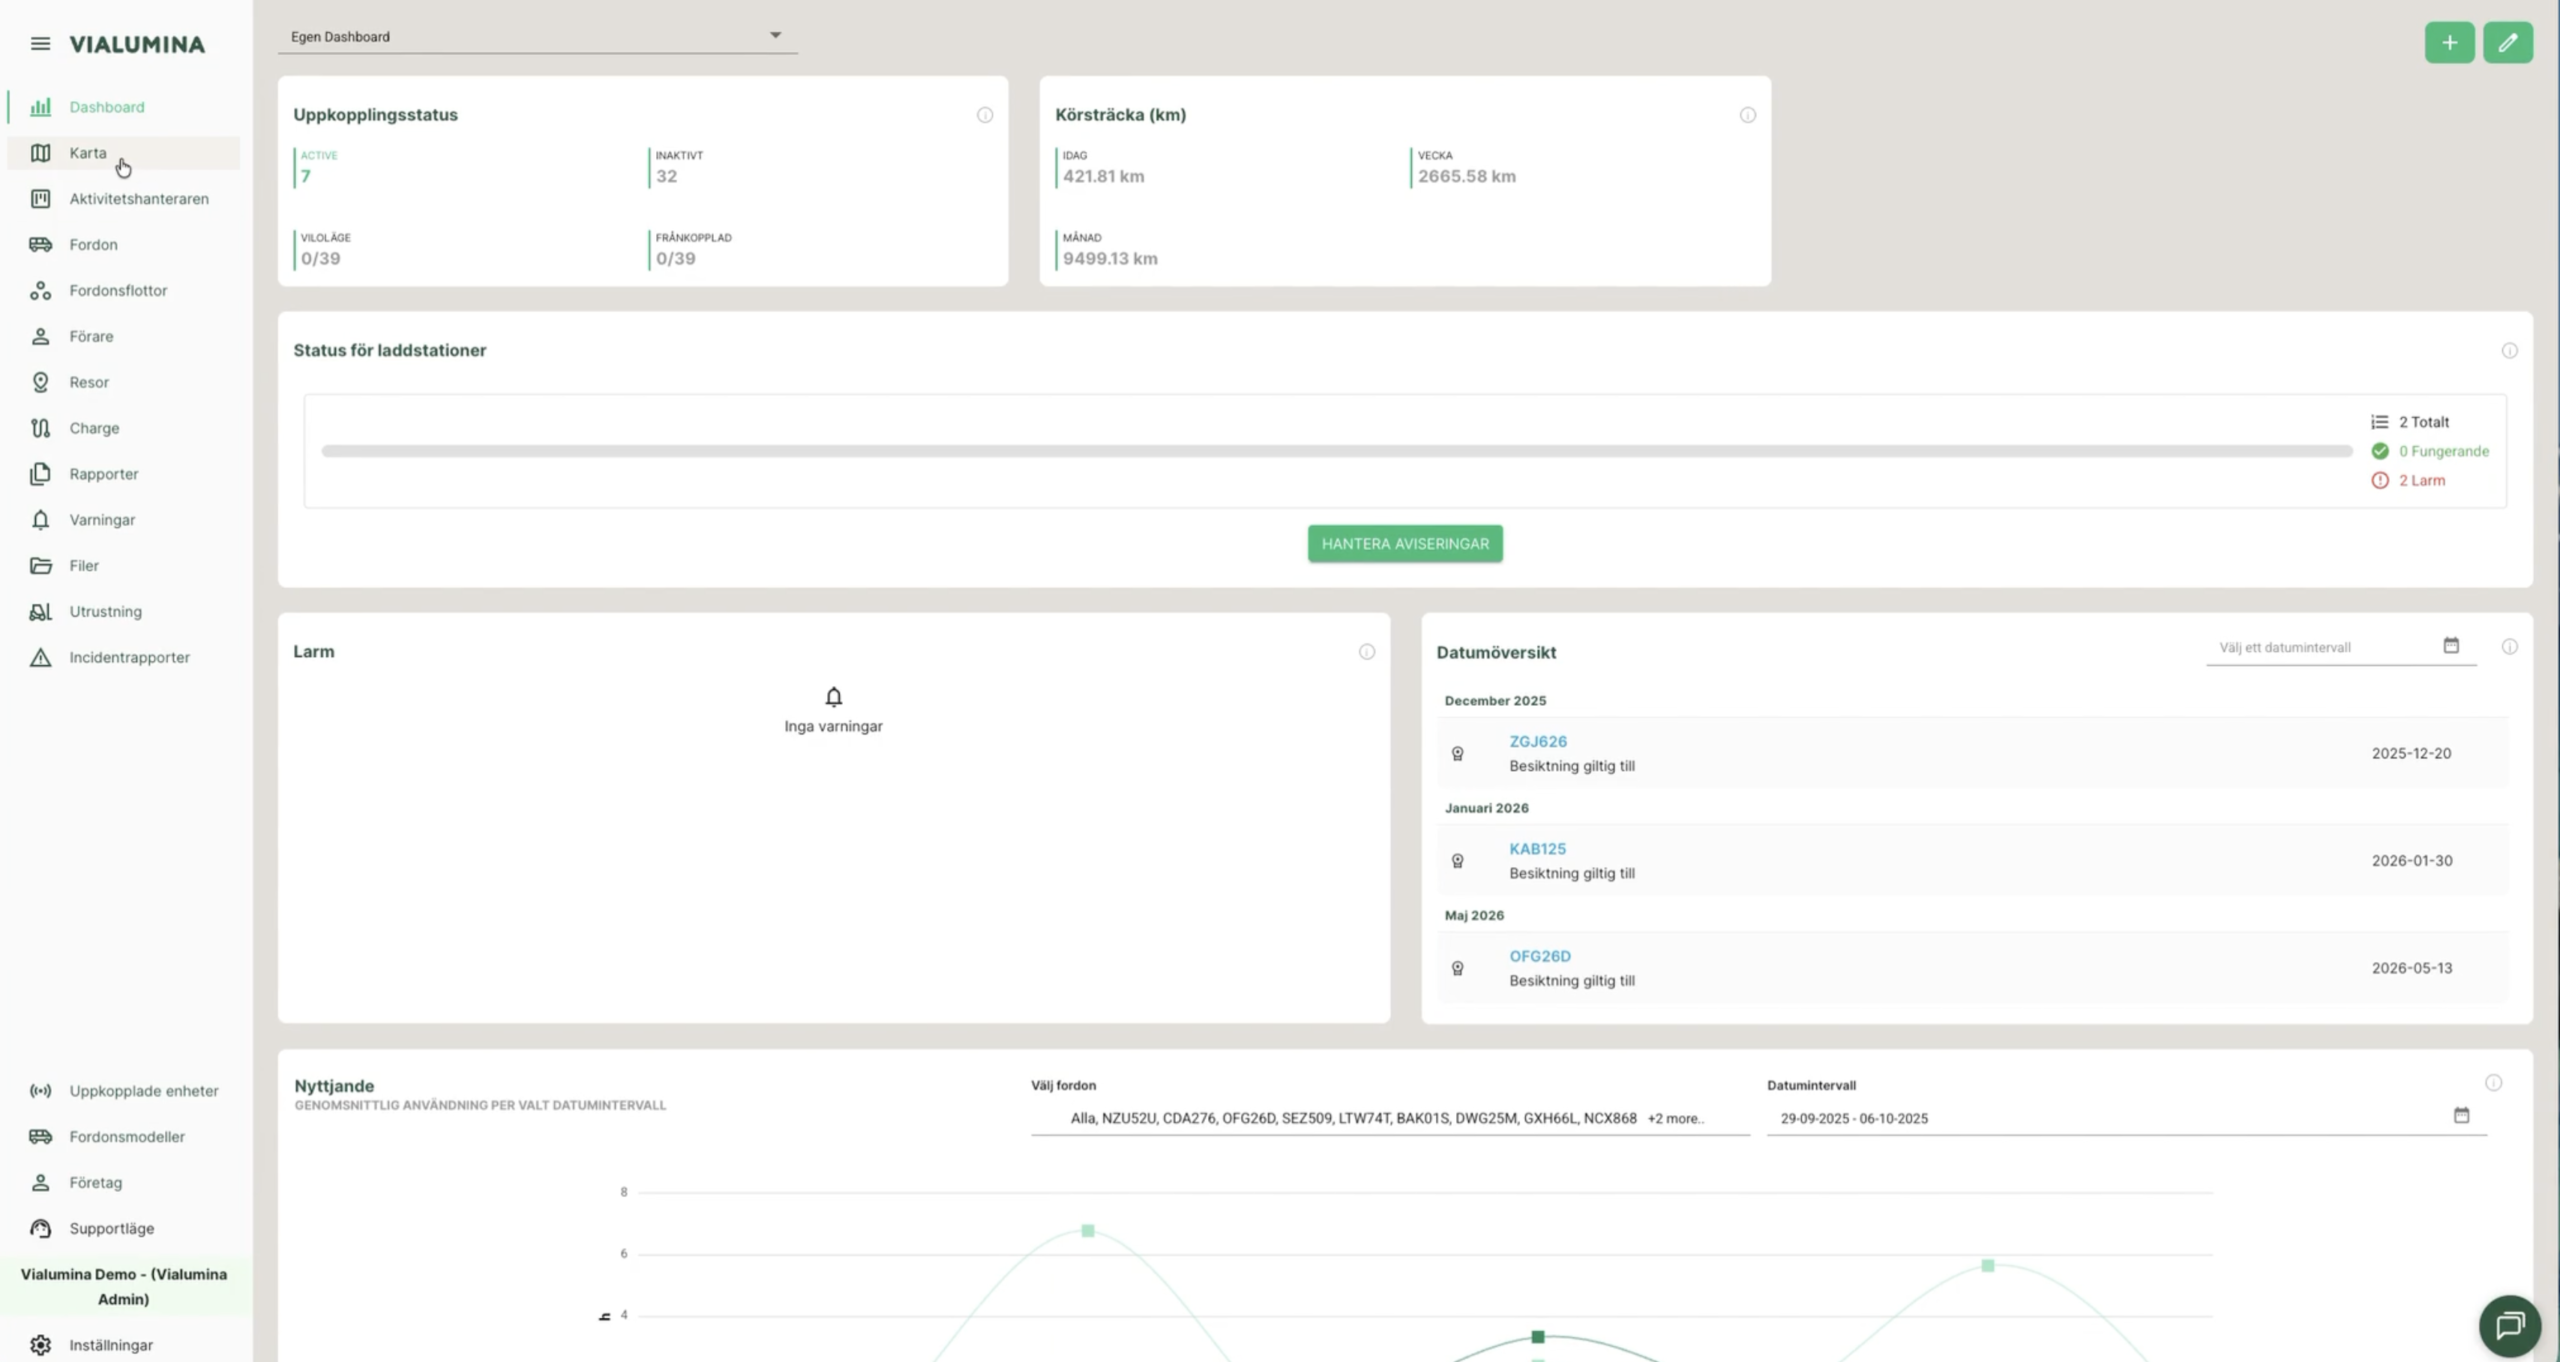This screenshot has width=2560, height=1362.
Task: Click the green plus add-widget button
Action: pyautogui.click(x=2449, y=43)
